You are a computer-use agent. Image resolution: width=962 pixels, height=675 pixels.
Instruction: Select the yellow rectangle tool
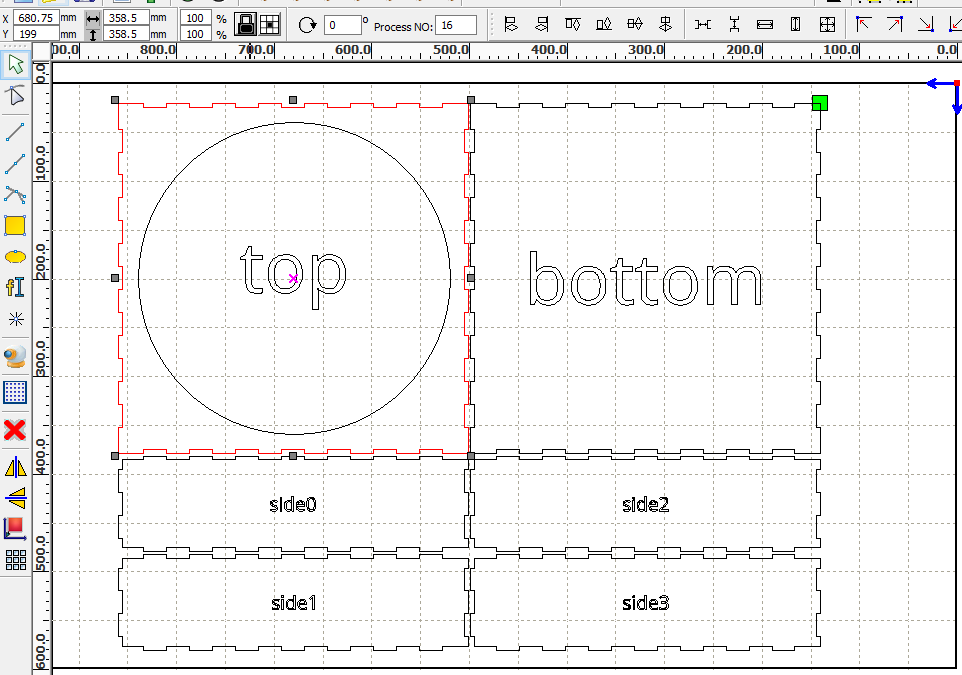click(15, 225)
